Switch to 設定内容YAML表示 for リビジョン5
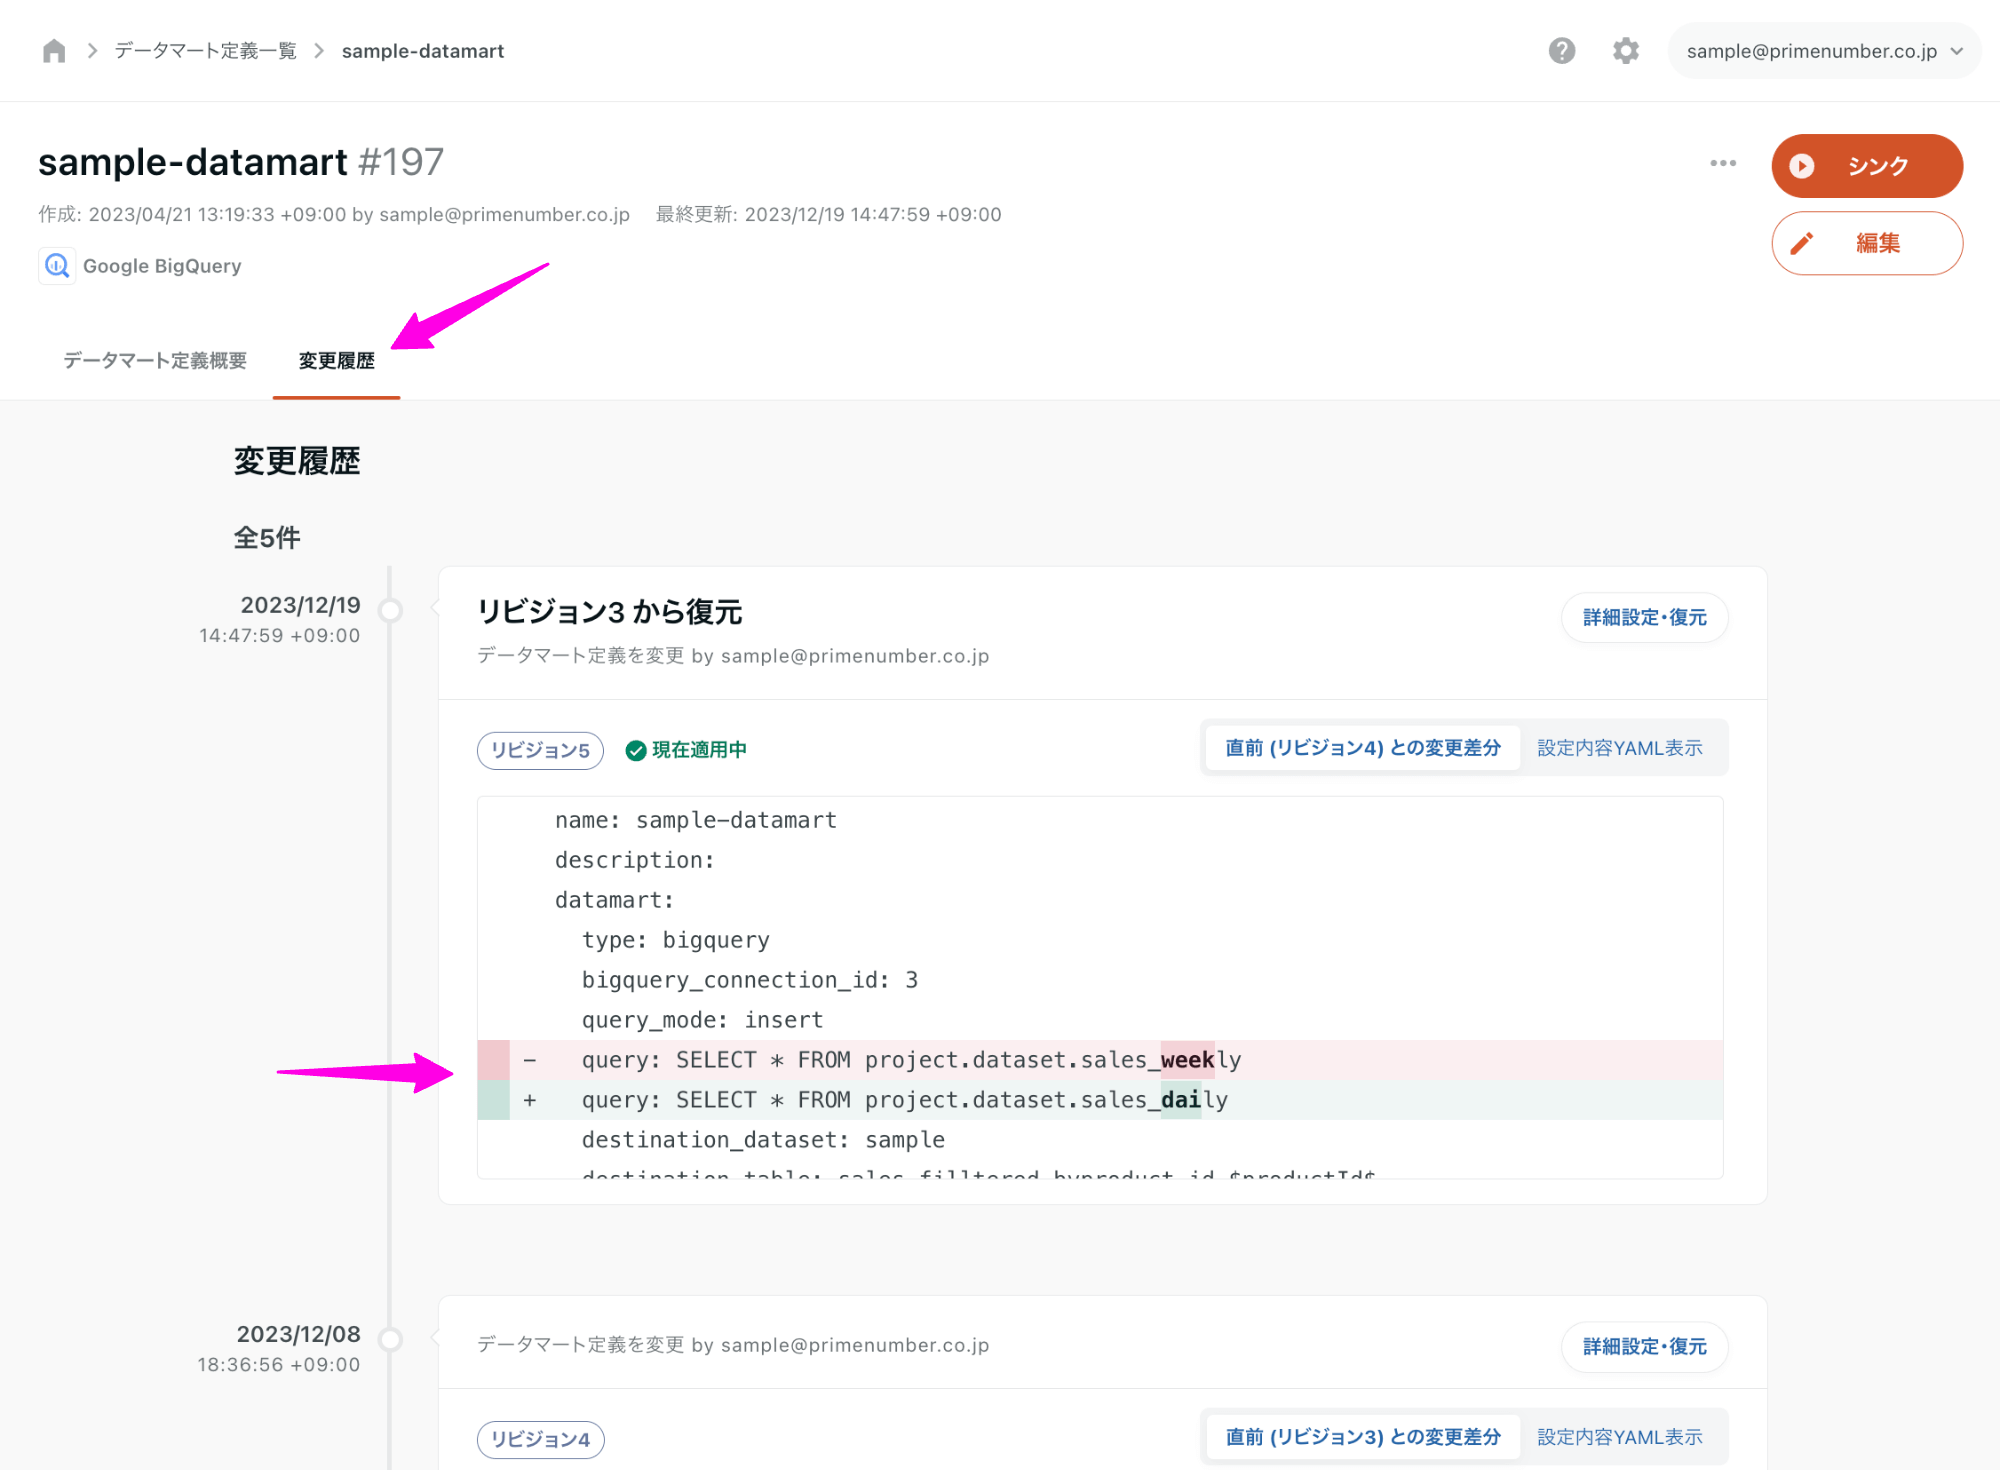Image resolution: width=2000 pixels, height=1470 pixels. coord(1619,748)
